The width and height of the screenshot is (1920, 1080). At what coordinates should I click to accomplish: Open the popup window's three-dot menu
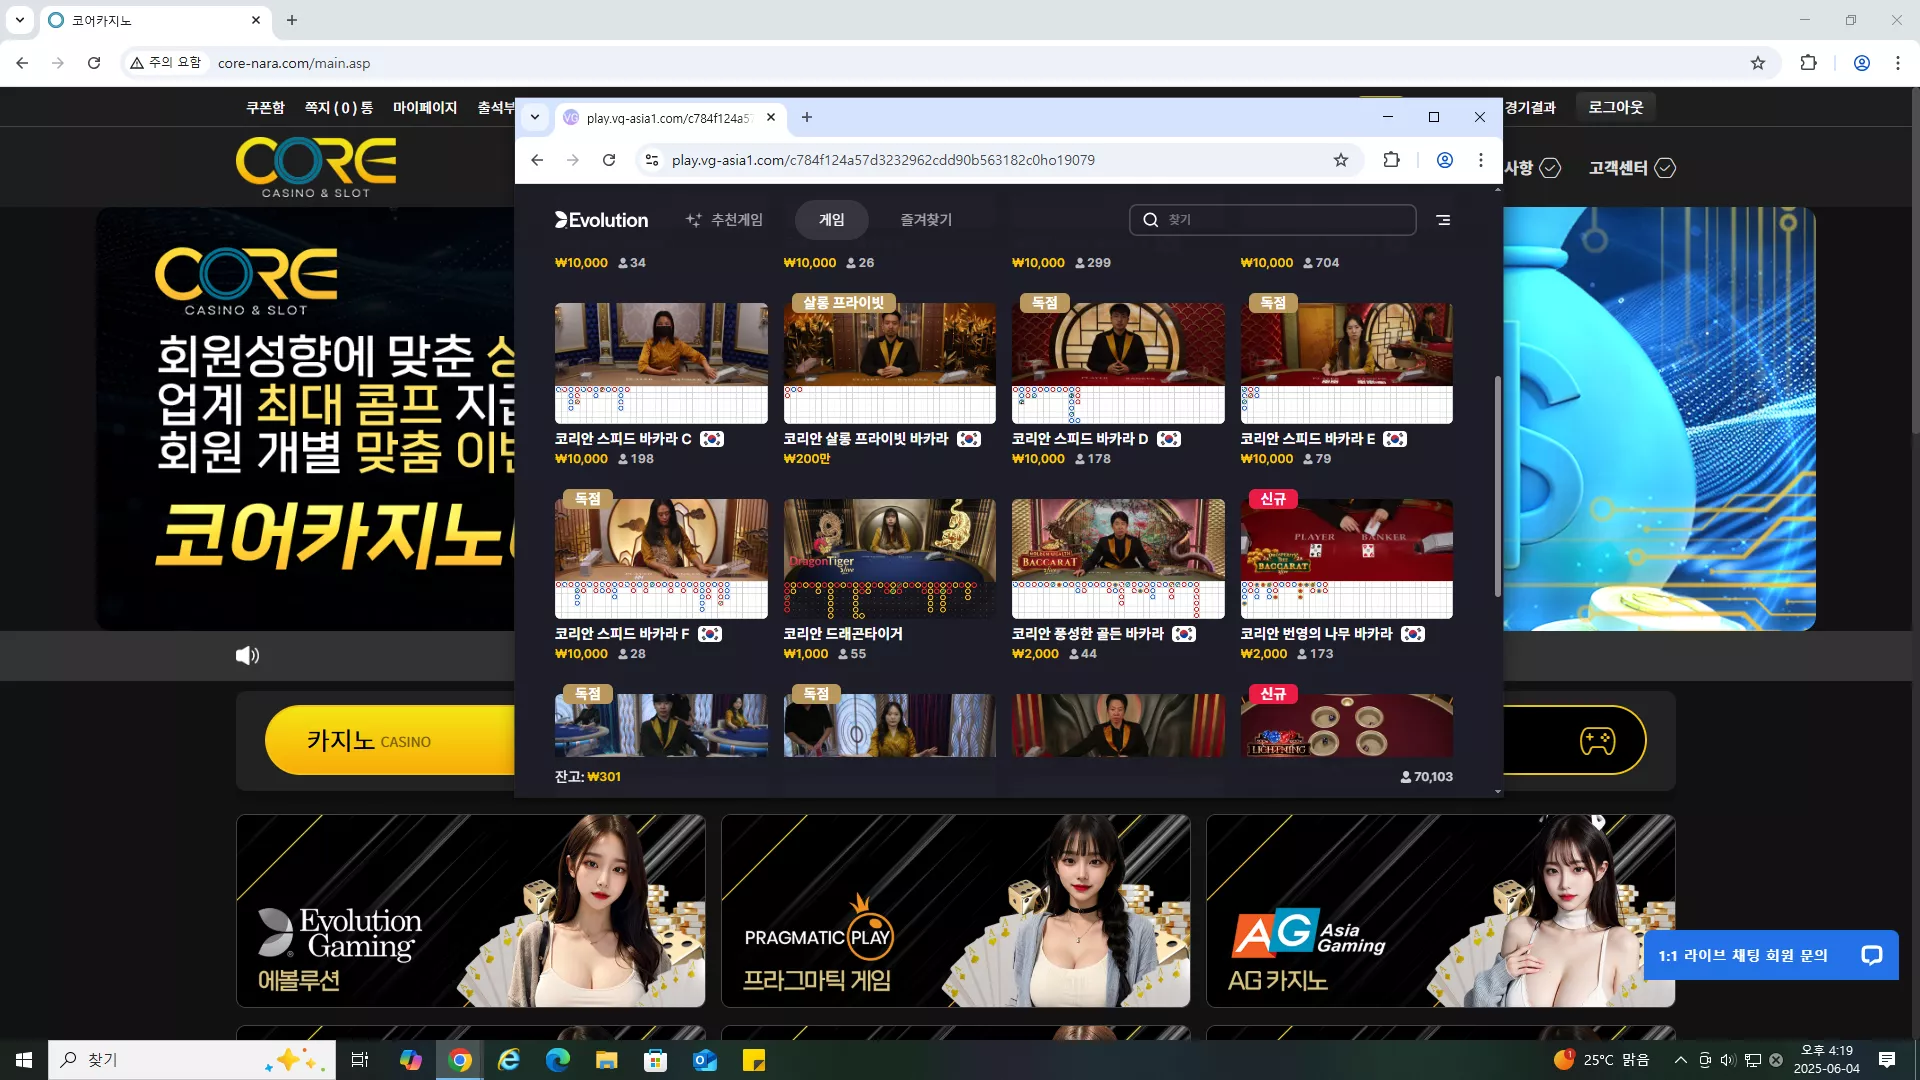[1481, 160]
